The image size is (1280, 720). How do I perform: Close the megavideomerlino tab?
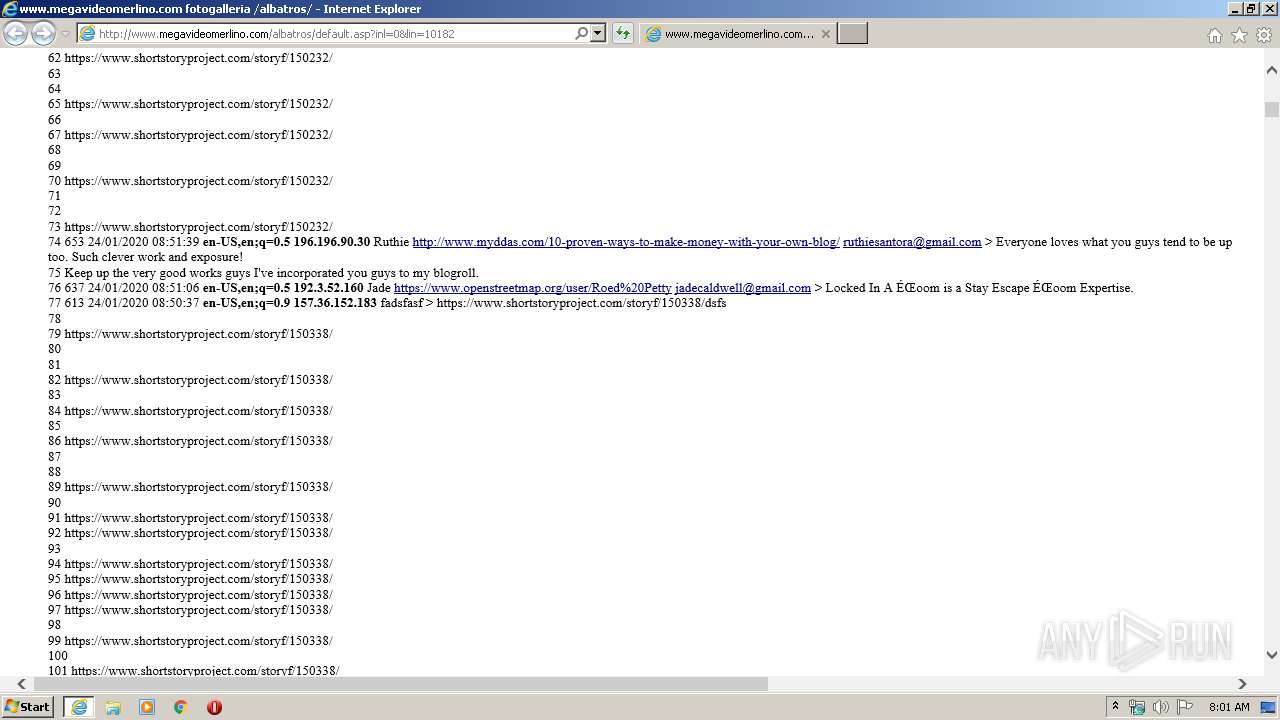(826, 34)
